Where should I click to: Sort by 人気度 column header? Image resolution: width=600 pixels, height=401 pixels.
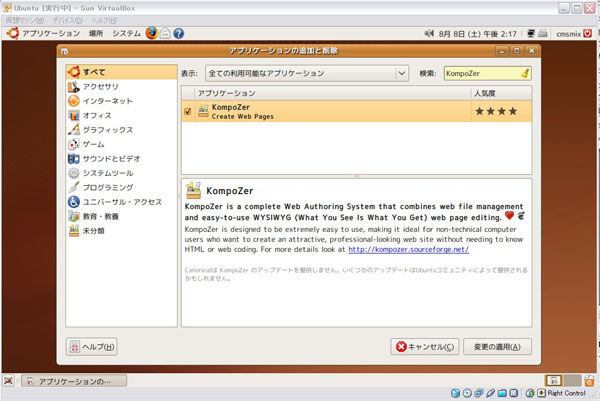[x=501, y=93]
